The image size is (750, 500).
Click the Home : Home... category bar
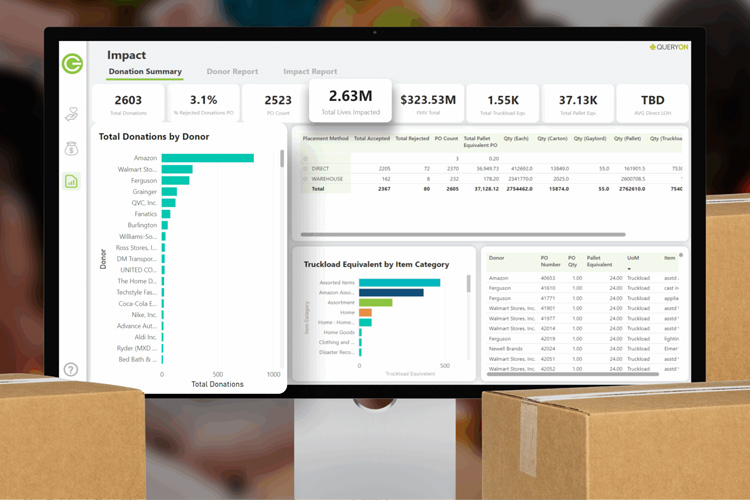[365, 322]
